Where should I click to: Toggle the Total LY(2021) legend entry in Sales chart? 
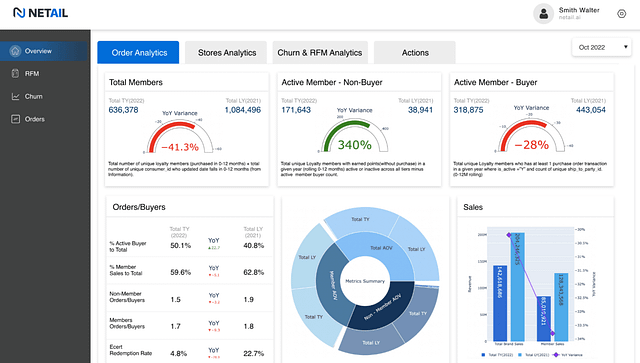click(533, 355)
